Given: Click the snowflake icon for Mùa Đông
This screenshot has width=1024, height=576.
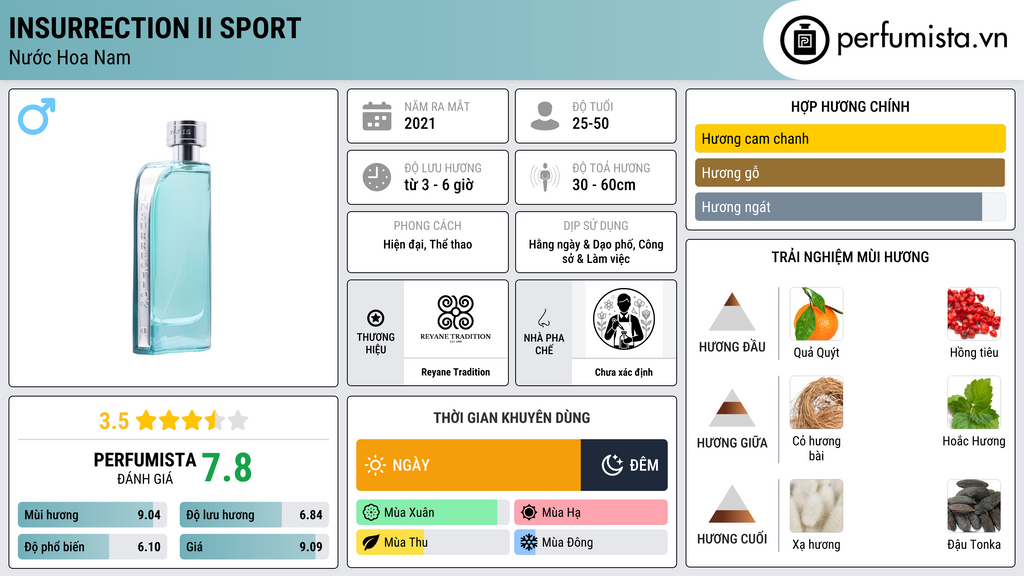Looking at the screenshot, I should [529, 542].
